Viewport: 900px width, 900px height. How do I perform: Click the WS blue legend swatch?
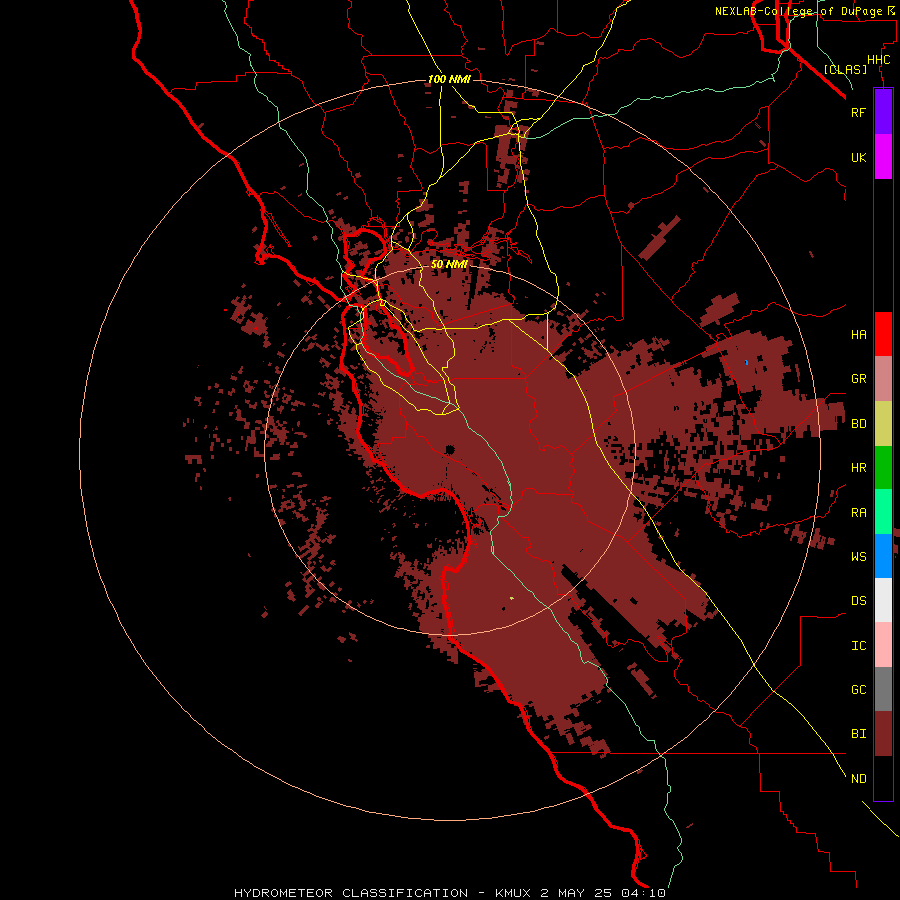click(x=883, y=556)
